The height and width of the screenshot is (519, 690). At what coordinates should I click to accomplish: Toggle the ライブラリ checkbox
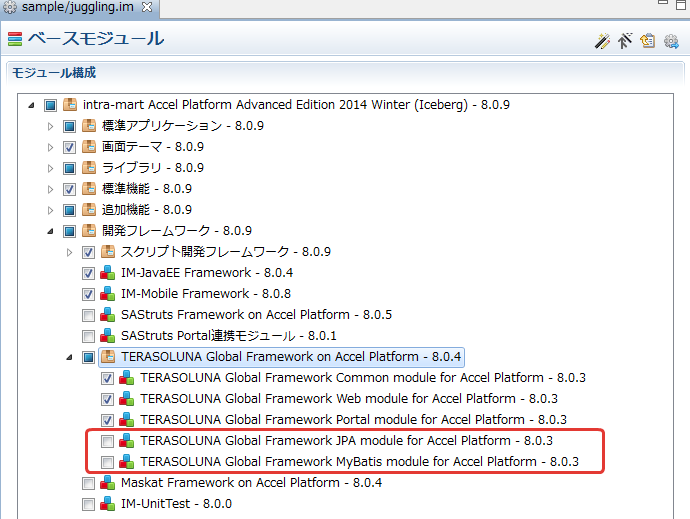click(69, 168)
